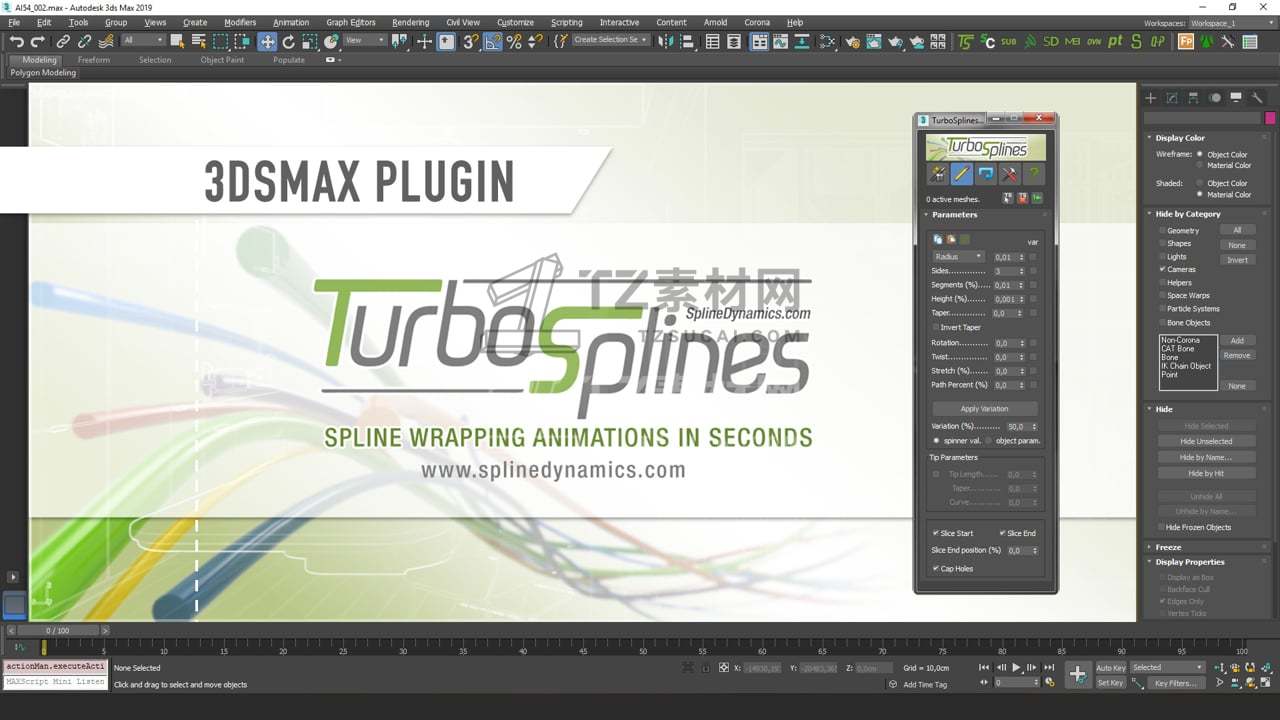This screenshot has width=1280, height=720.
Task: Open the Utilities wrench tab in command panel
Action: pyautogui.click(x=1257, y=98)
